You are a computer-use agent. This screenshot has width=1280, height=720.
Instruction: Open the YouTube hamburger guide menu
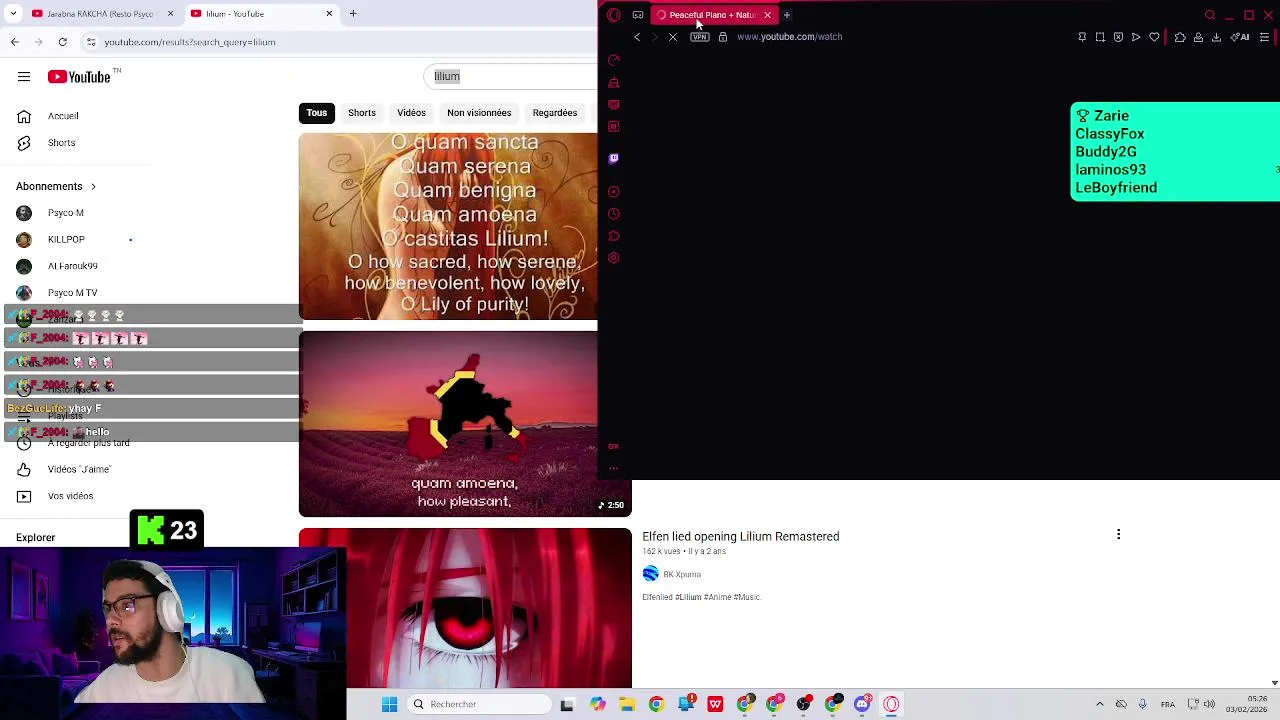point(24,77)
